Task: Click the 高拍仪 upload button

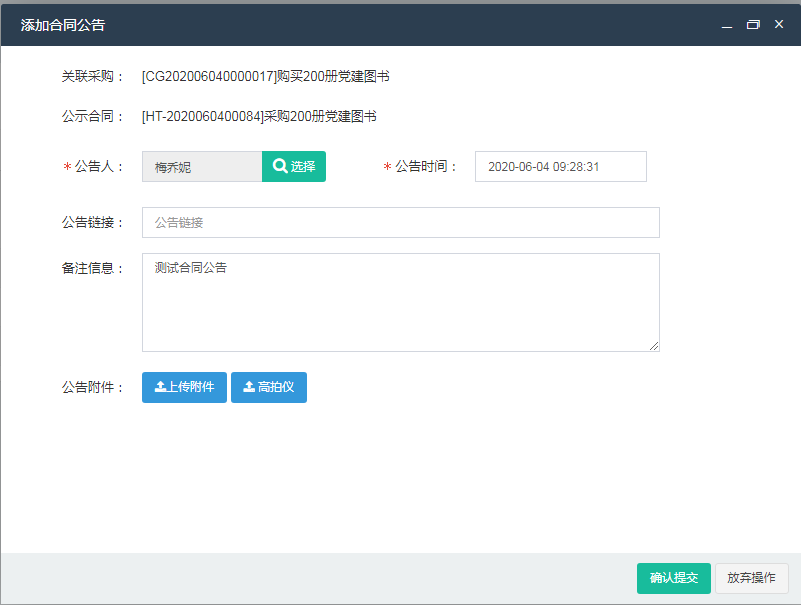Action: 269,387
